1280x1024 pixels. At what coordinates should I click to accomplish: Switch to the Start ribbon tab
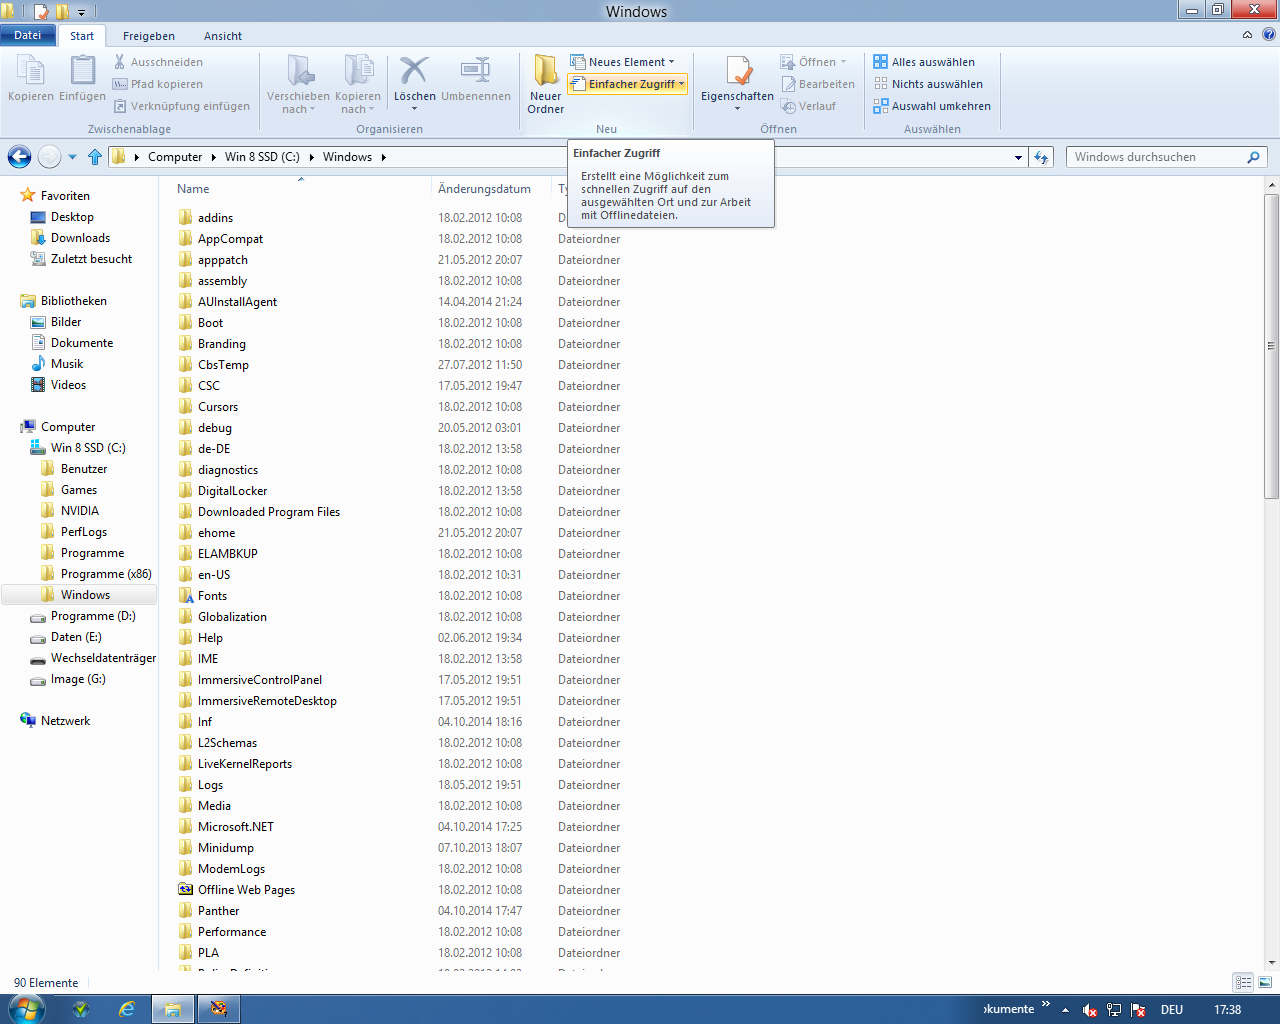tap(82, 36)
